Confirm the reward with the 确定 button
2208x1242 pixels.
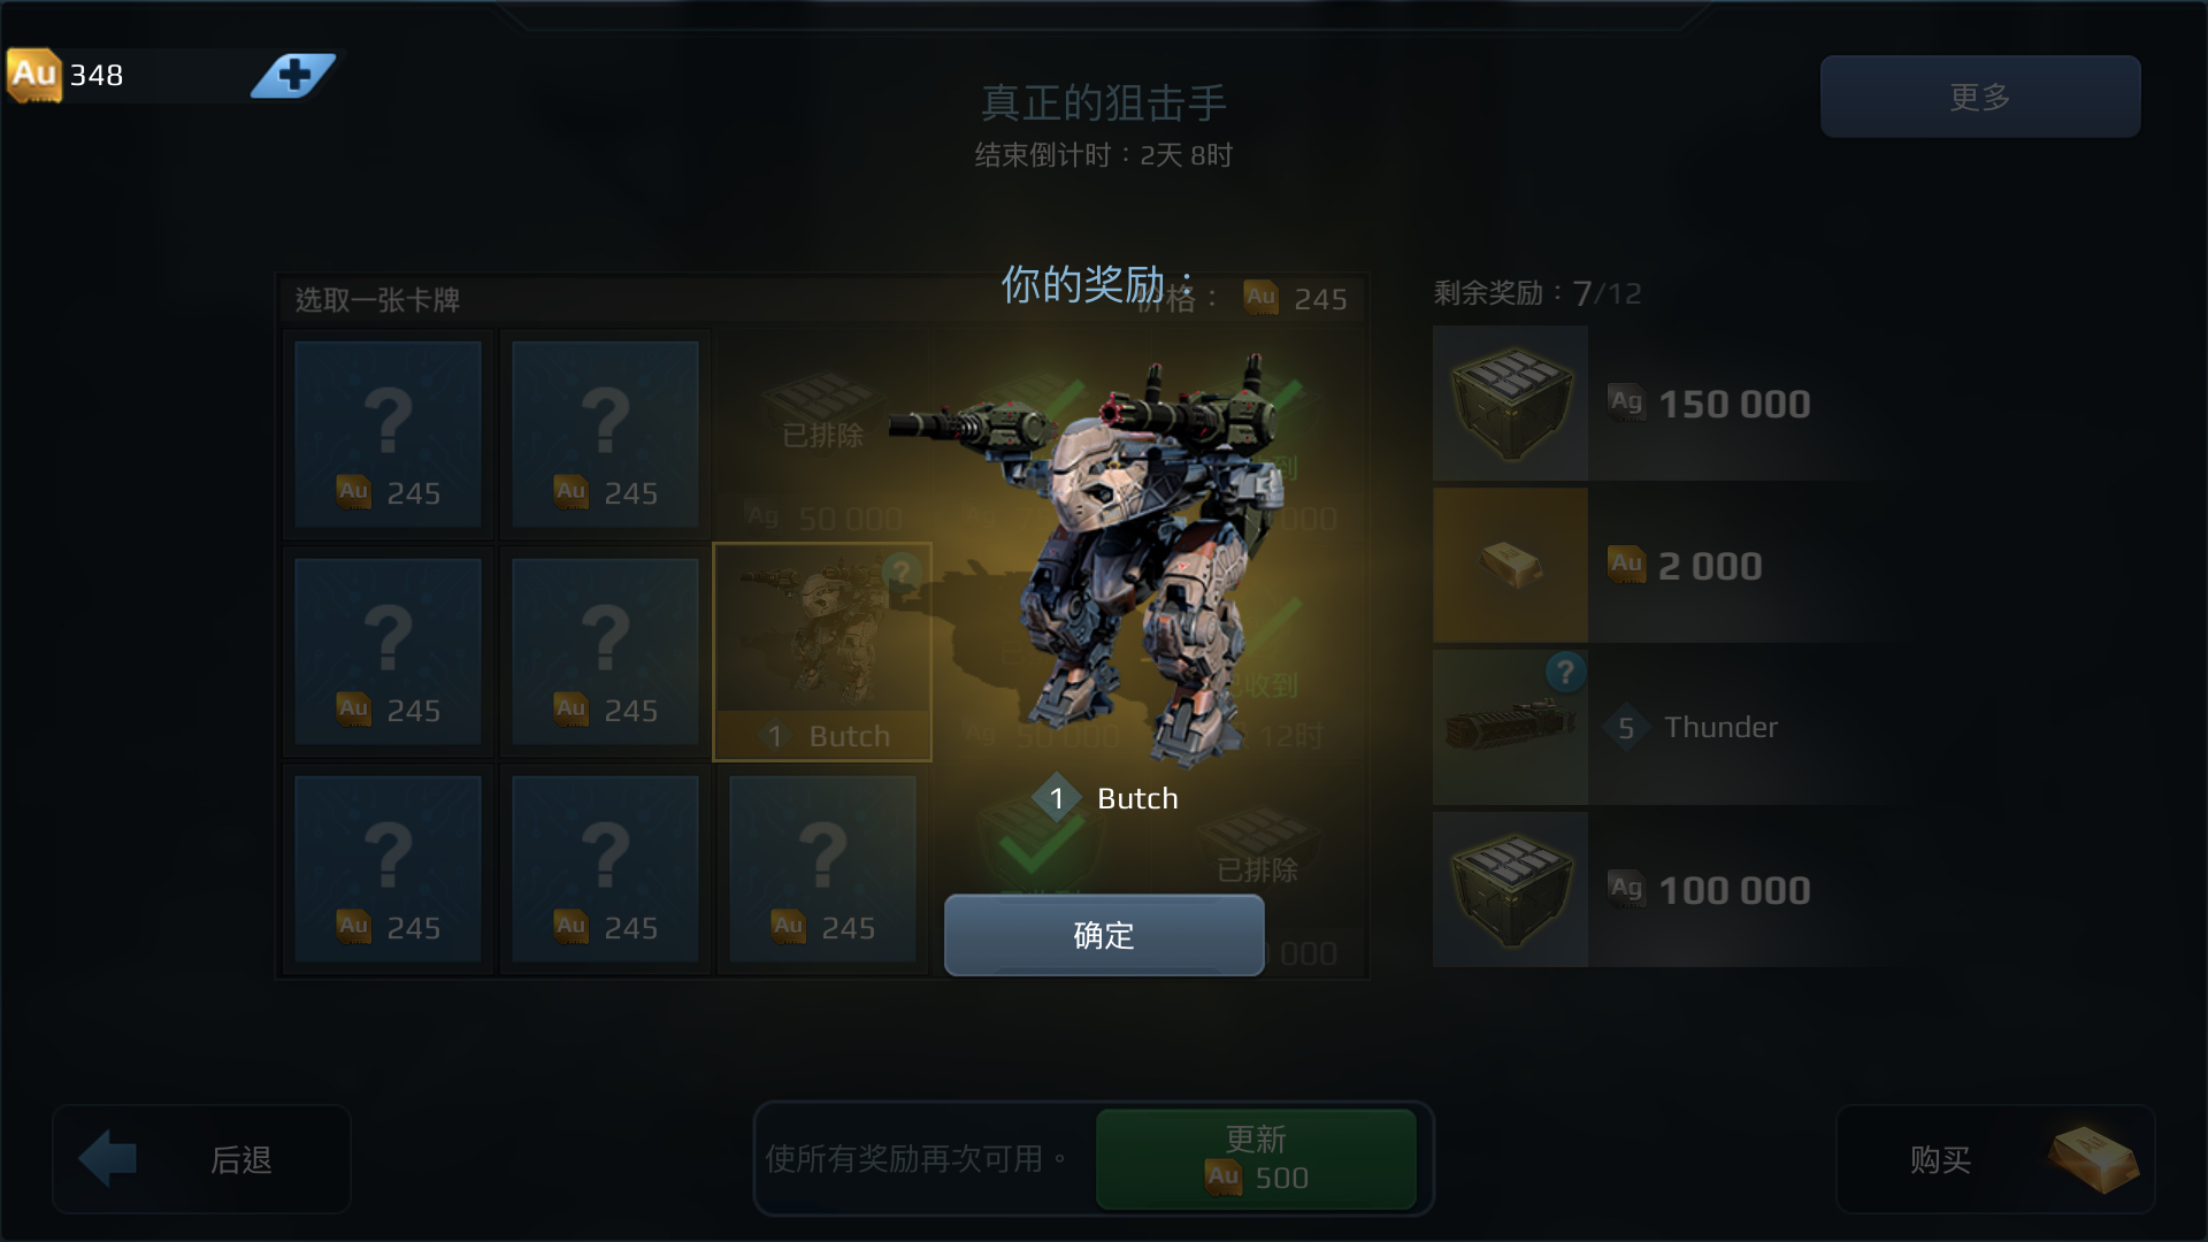click(x=1104, y=935)
